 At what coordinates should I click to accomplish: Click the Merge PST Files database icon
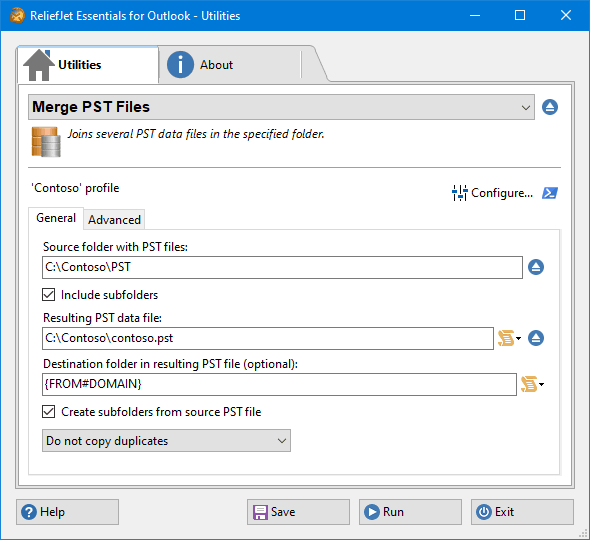46,141
